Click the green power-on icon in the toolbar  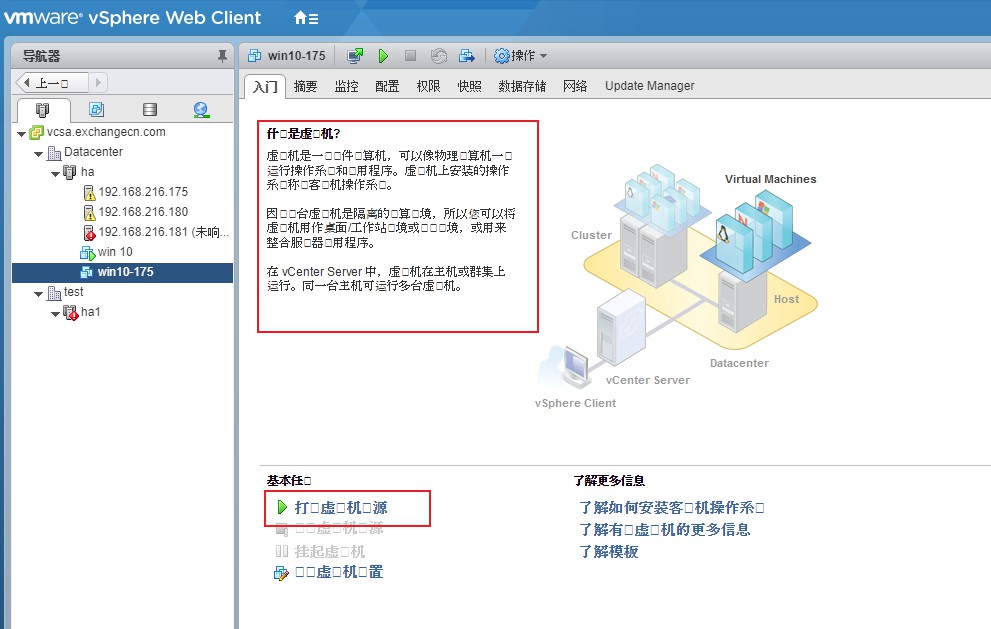383,56
